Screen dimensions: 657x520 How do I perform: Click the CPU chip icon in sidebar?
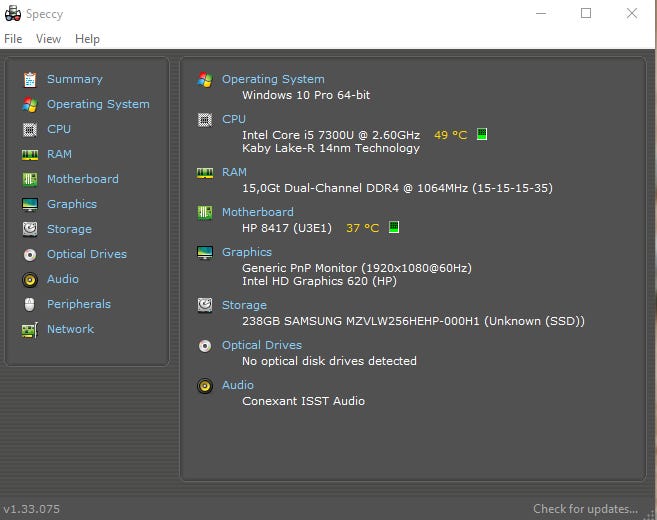click(29, 129)
